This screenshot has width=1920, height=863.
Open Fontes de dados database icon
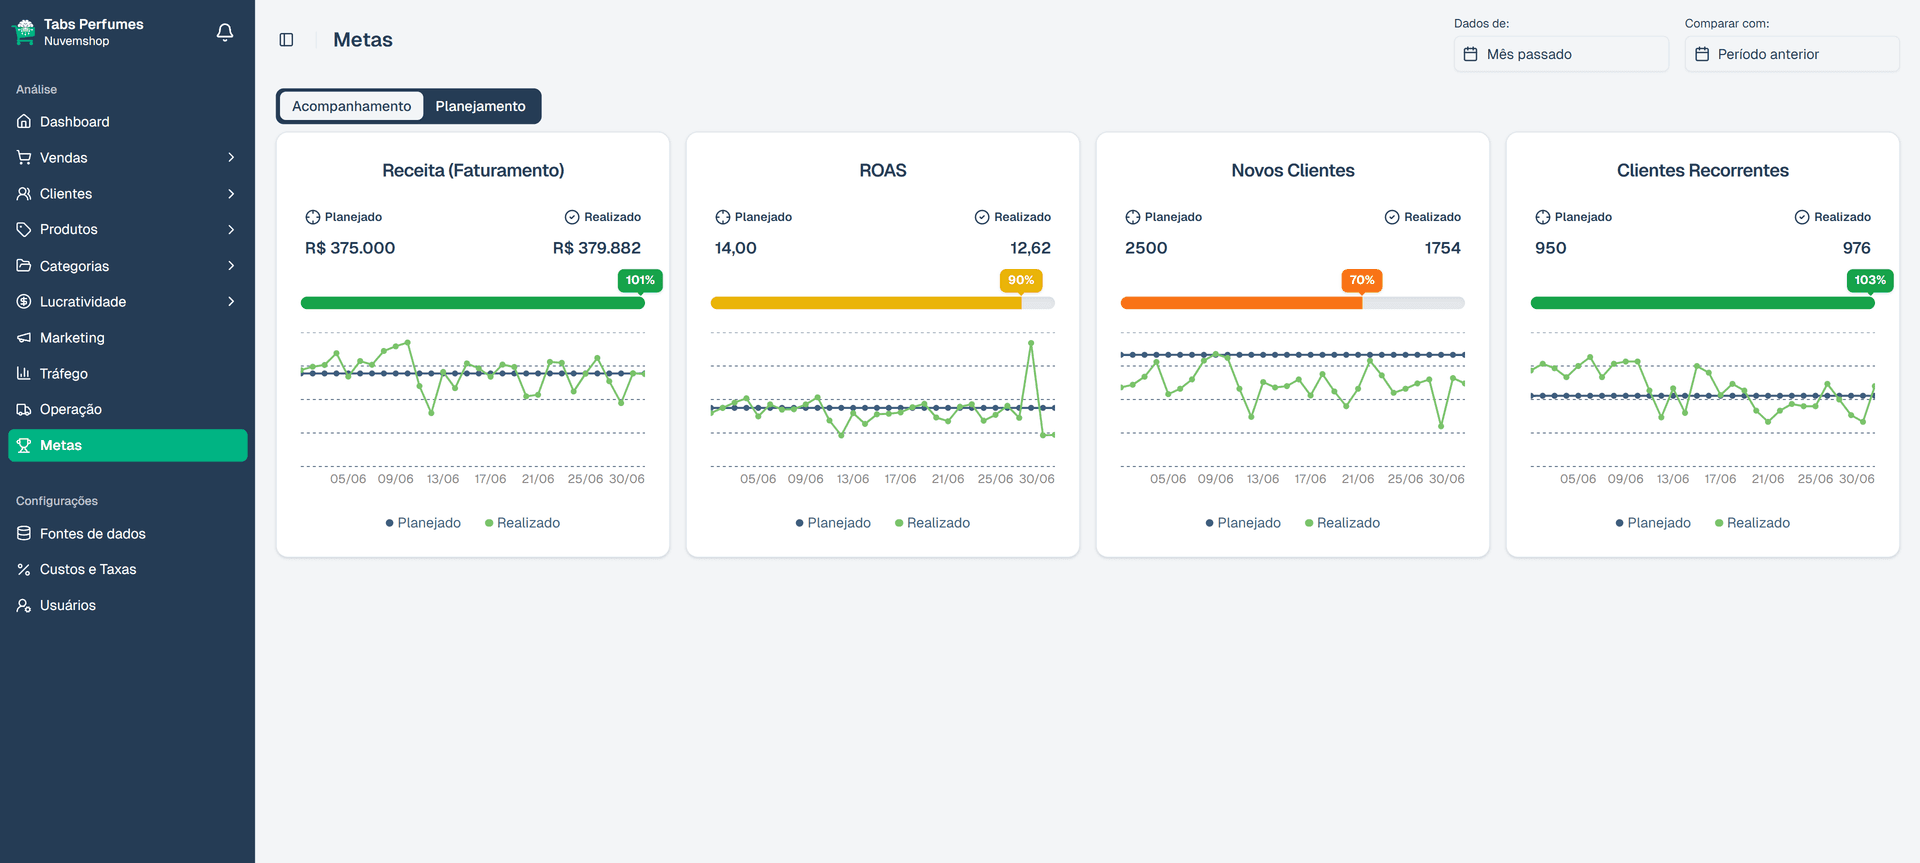pos(24,534)
